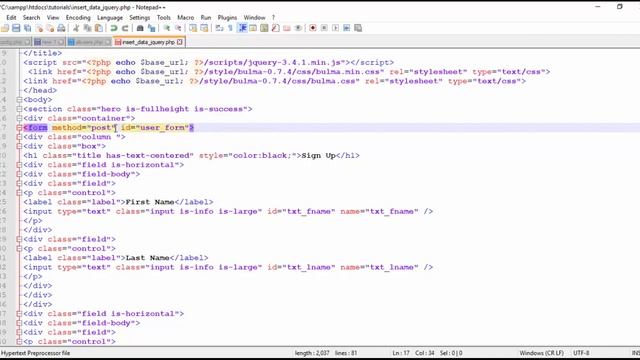Open the Settings menu
Screen dimensions: 640x360
(140, 18)
